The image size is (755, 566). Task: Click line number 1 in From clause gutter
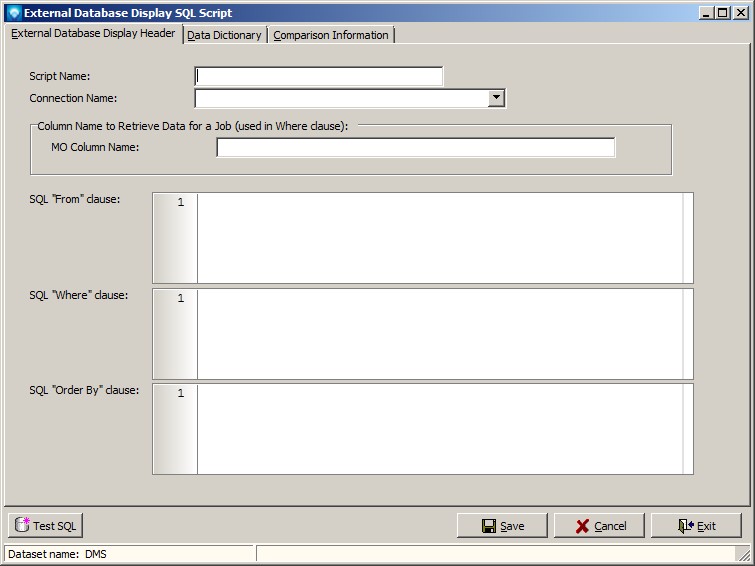pos(180,203)
